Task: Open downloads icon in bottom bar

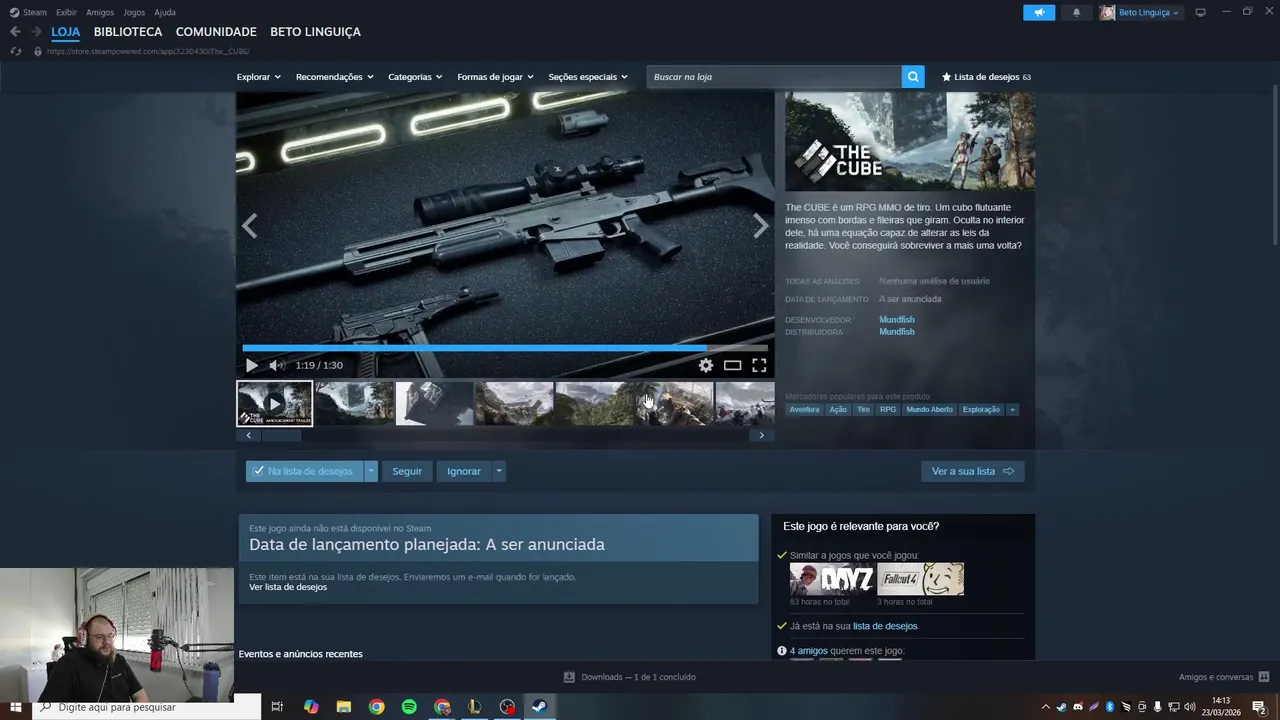Action: click(x=569, y=677)
